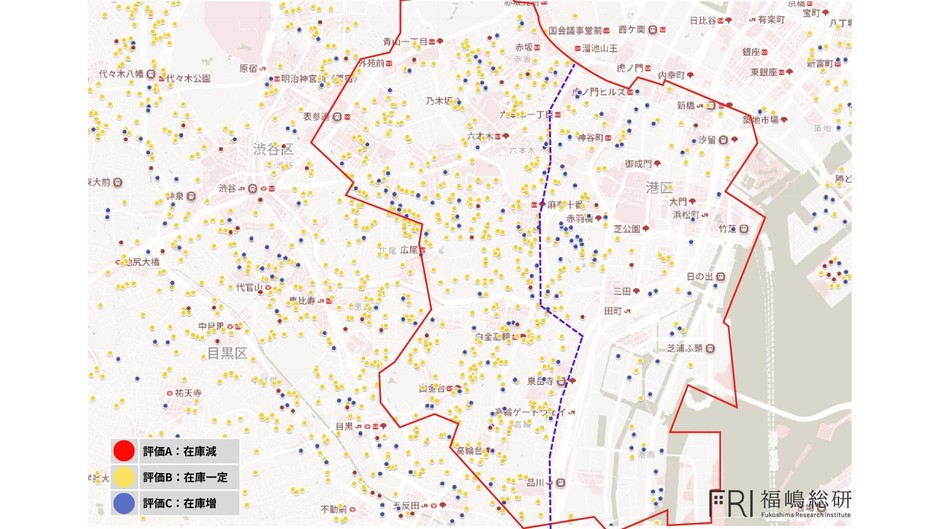Click the station icon beside 表参道

(x=338, y=117)
